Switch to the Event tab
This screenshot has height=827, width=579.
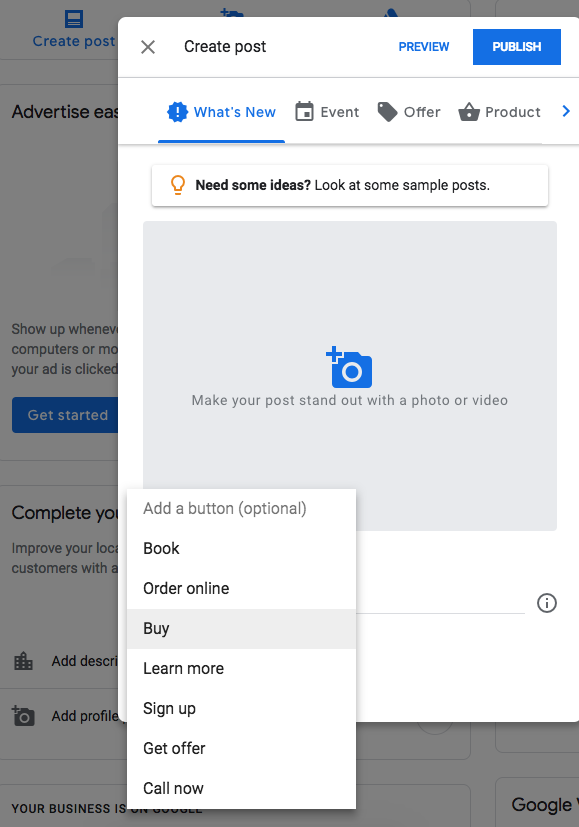327,112
